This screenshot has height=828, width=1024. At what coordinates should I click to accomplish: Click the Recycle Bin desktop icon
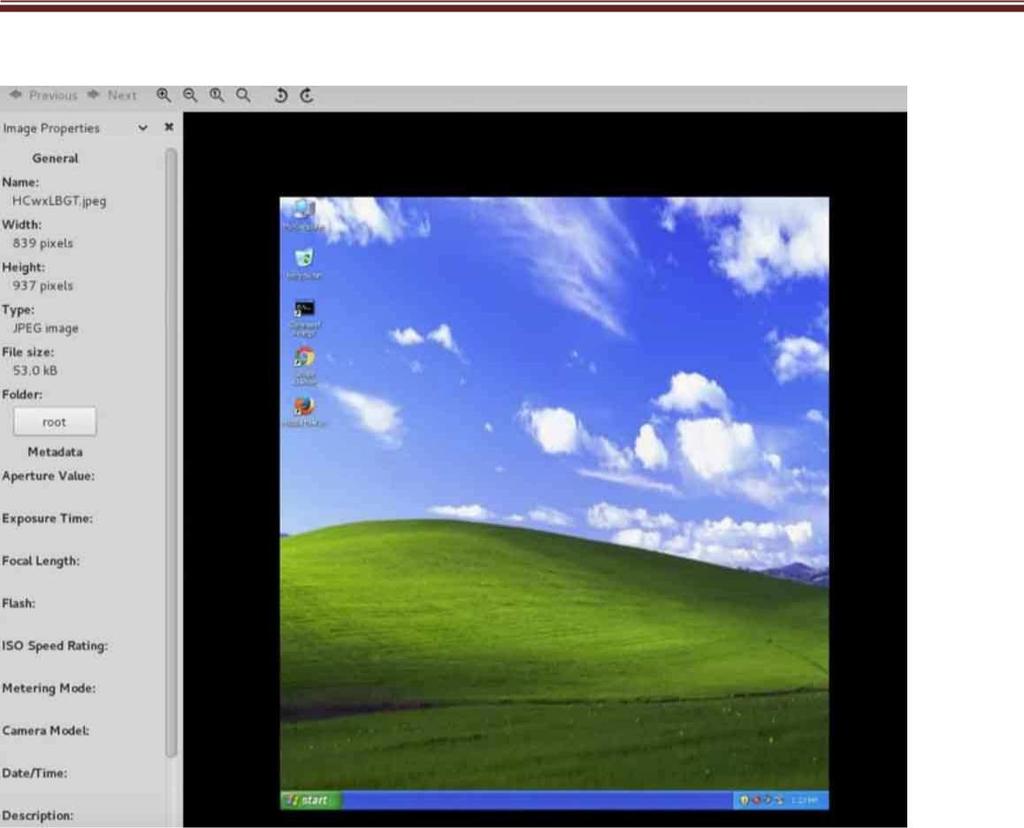304,264
